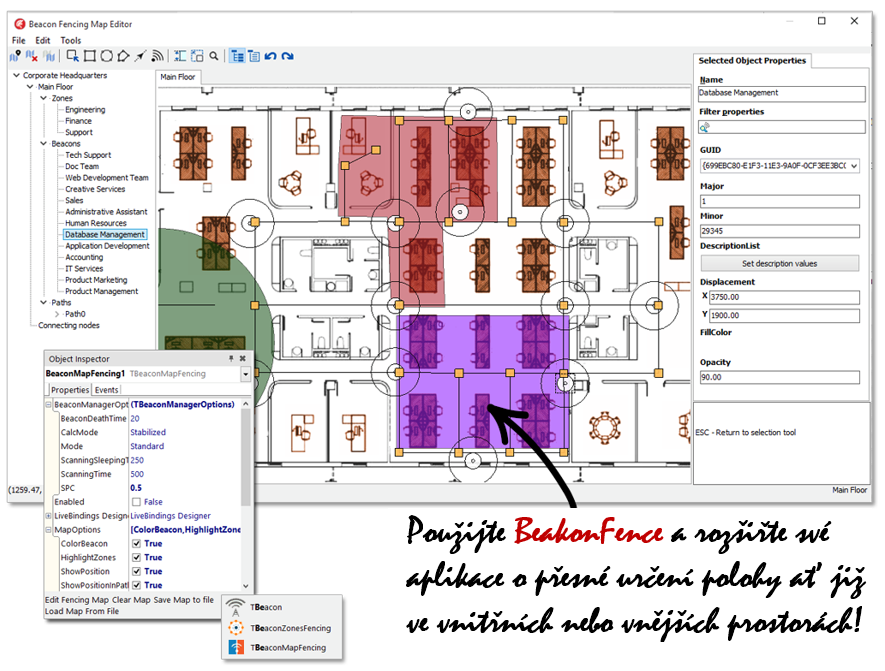Toggle the Enabled checkbox
The height and width of the screenshot is (671, 885).
[136, 502]
